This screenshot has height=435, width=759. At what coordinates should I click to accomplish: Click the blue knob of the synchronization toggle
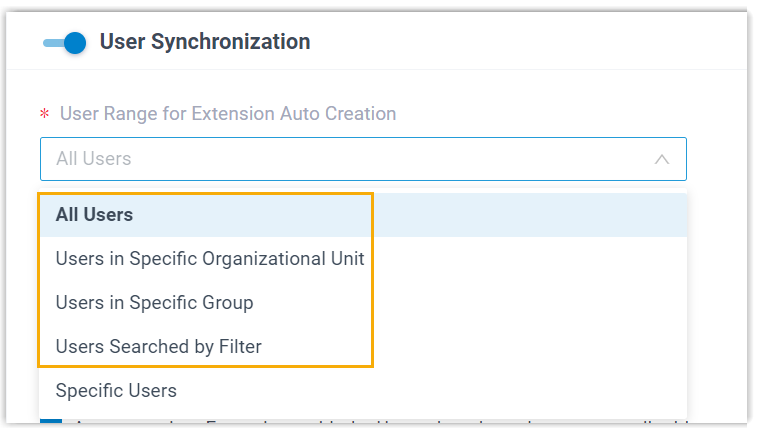coord(74,42)
